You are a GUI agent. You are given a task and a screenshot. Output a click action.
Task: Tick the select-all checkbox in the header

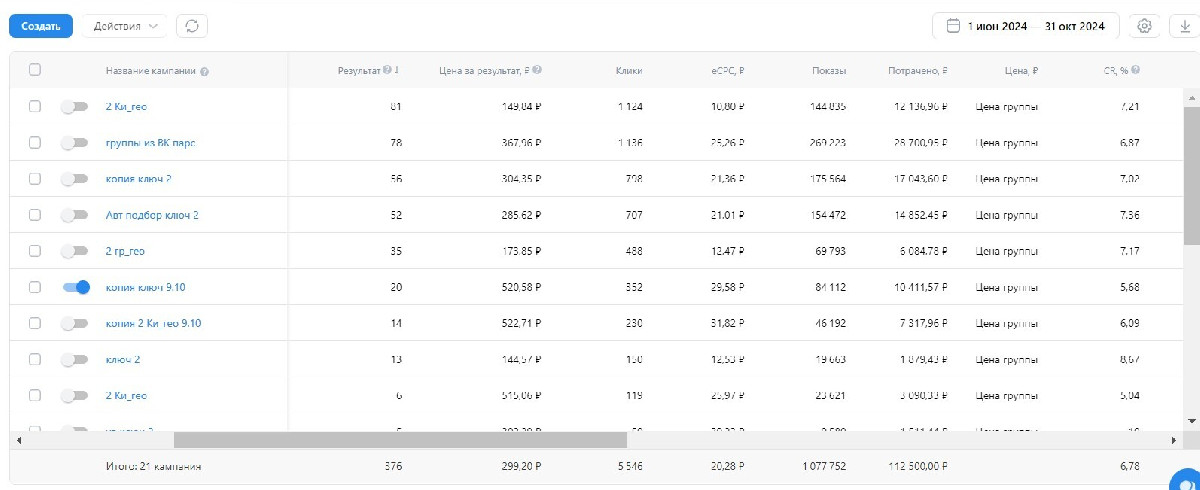coord(35,70)
